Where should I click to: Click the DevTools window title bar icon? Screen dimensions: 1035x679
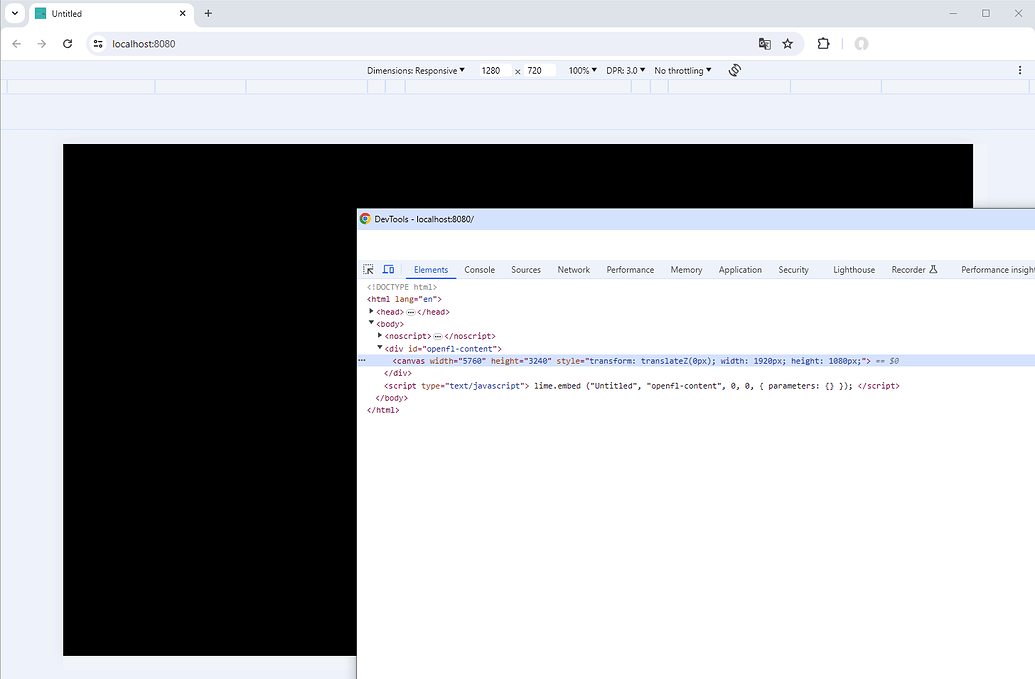[x=365, y=218]
